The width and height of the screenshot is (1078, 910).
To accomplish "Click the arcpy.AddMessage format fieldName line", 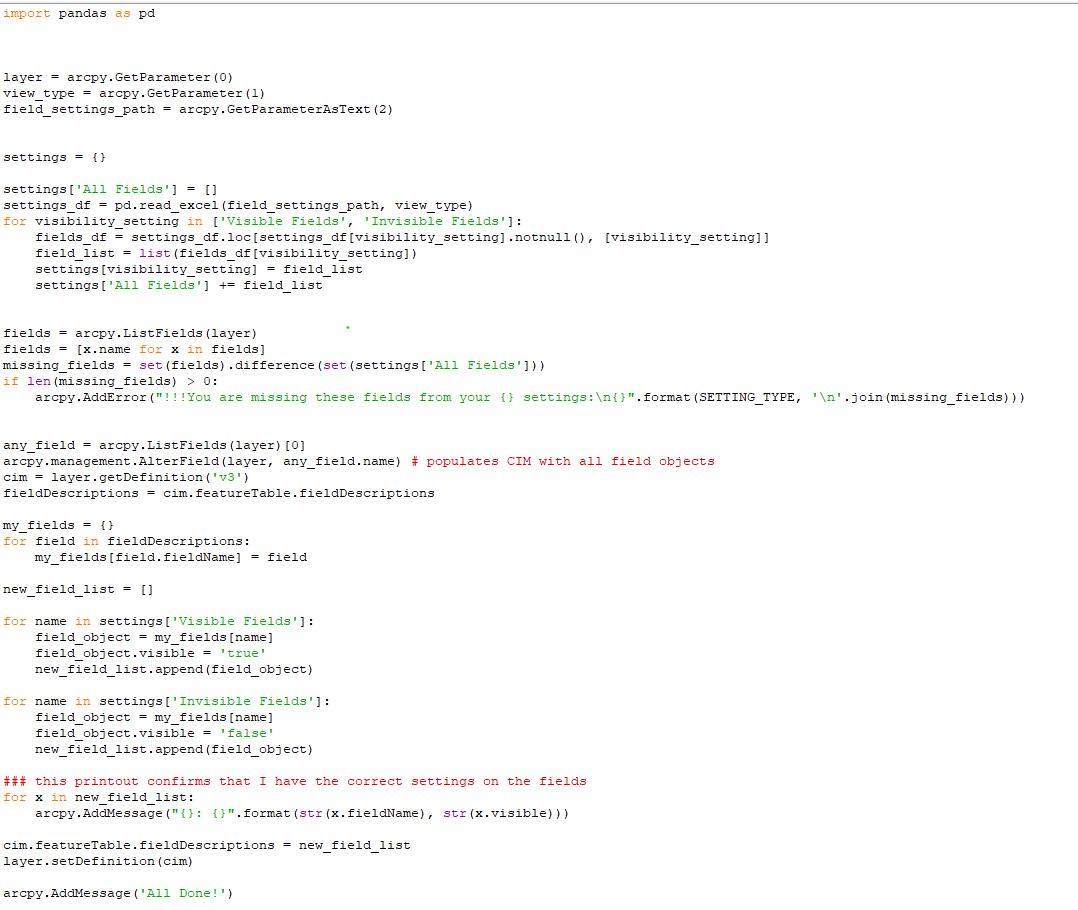I will point(302,813).
